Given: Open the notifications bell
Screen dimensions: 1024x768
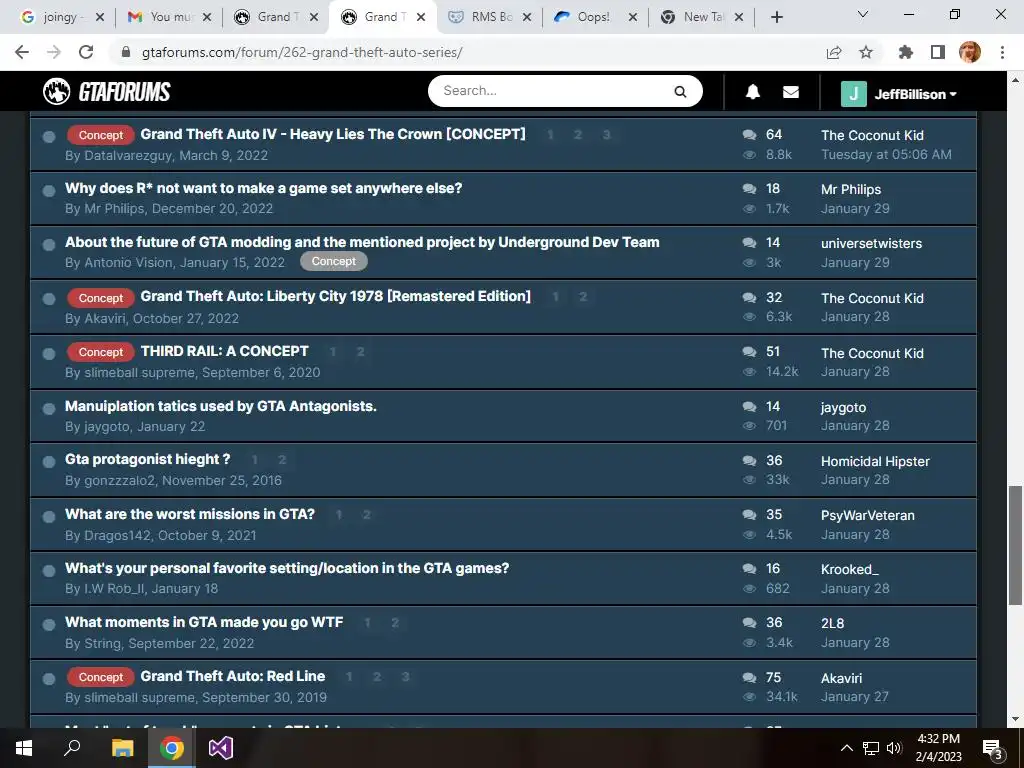Looking at the screenshot, I should point(752,92).
